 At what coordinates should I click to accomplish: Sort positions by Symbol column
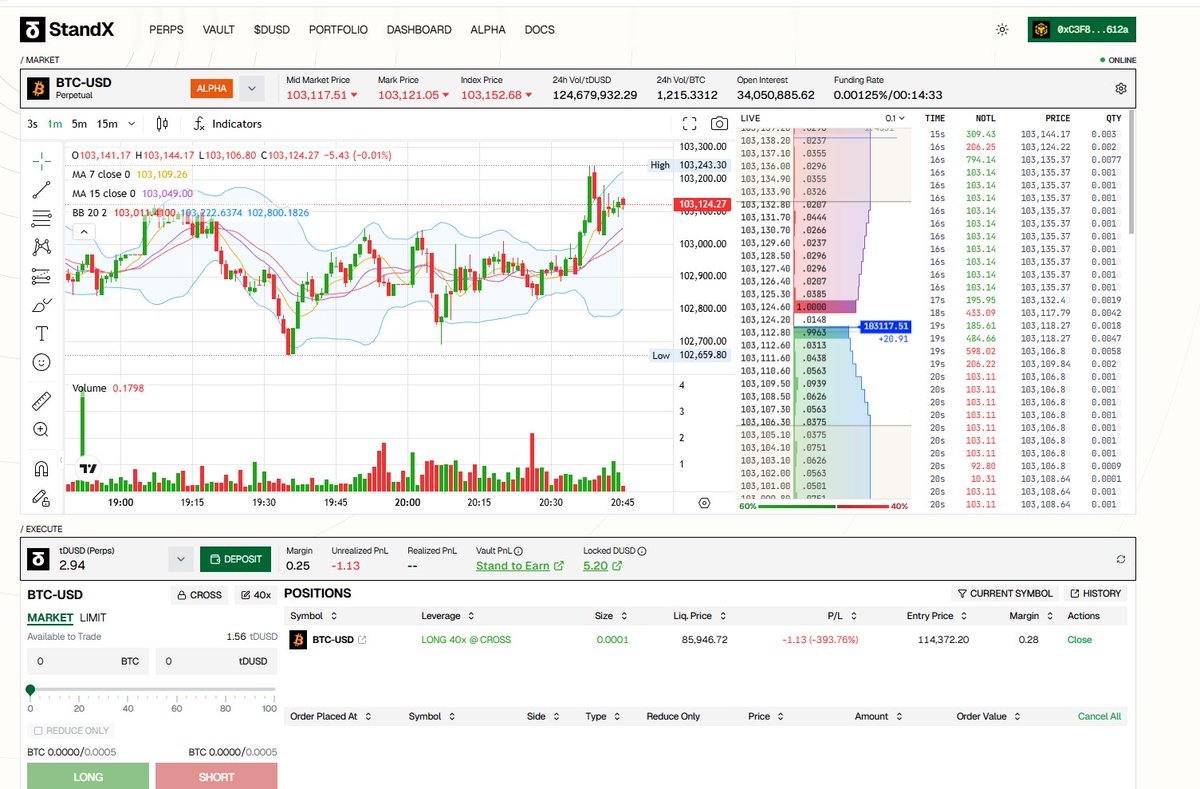[x=314, y=616]
